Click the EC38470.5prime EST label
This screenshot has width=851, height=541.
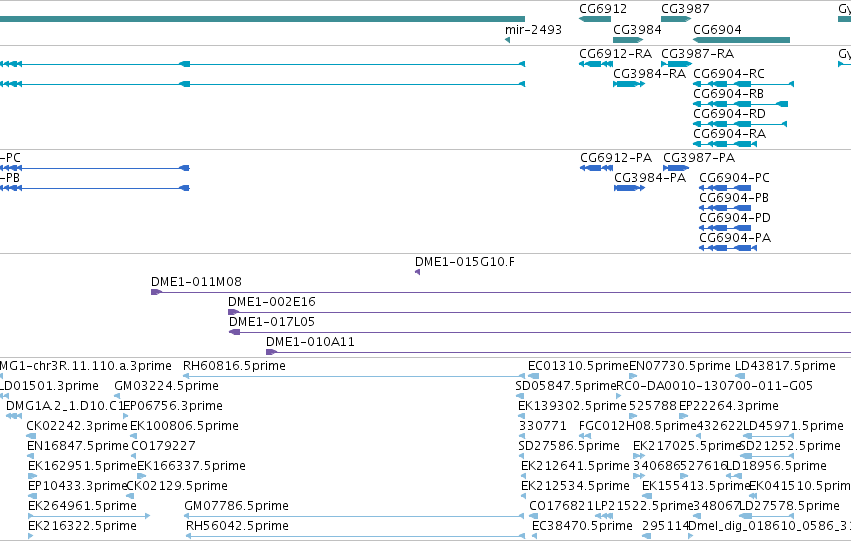click(x=582, y=527)
